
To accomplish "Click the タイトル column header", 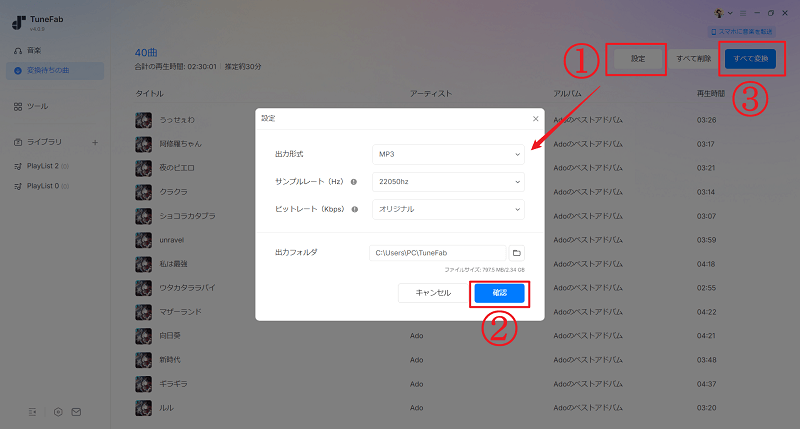I will click(x=149, y=94).
